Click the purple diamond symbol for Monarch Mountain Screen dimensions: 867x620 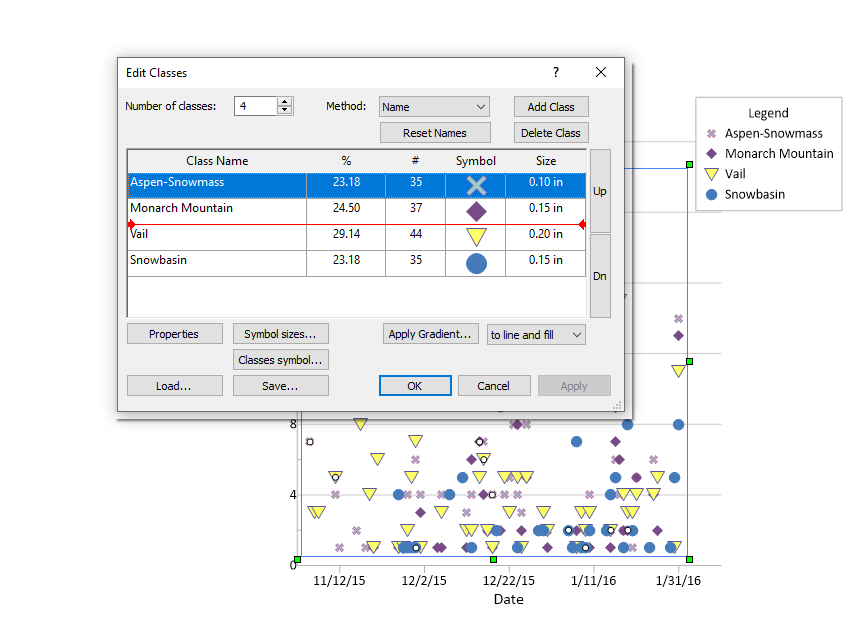(x=475, y=211)
